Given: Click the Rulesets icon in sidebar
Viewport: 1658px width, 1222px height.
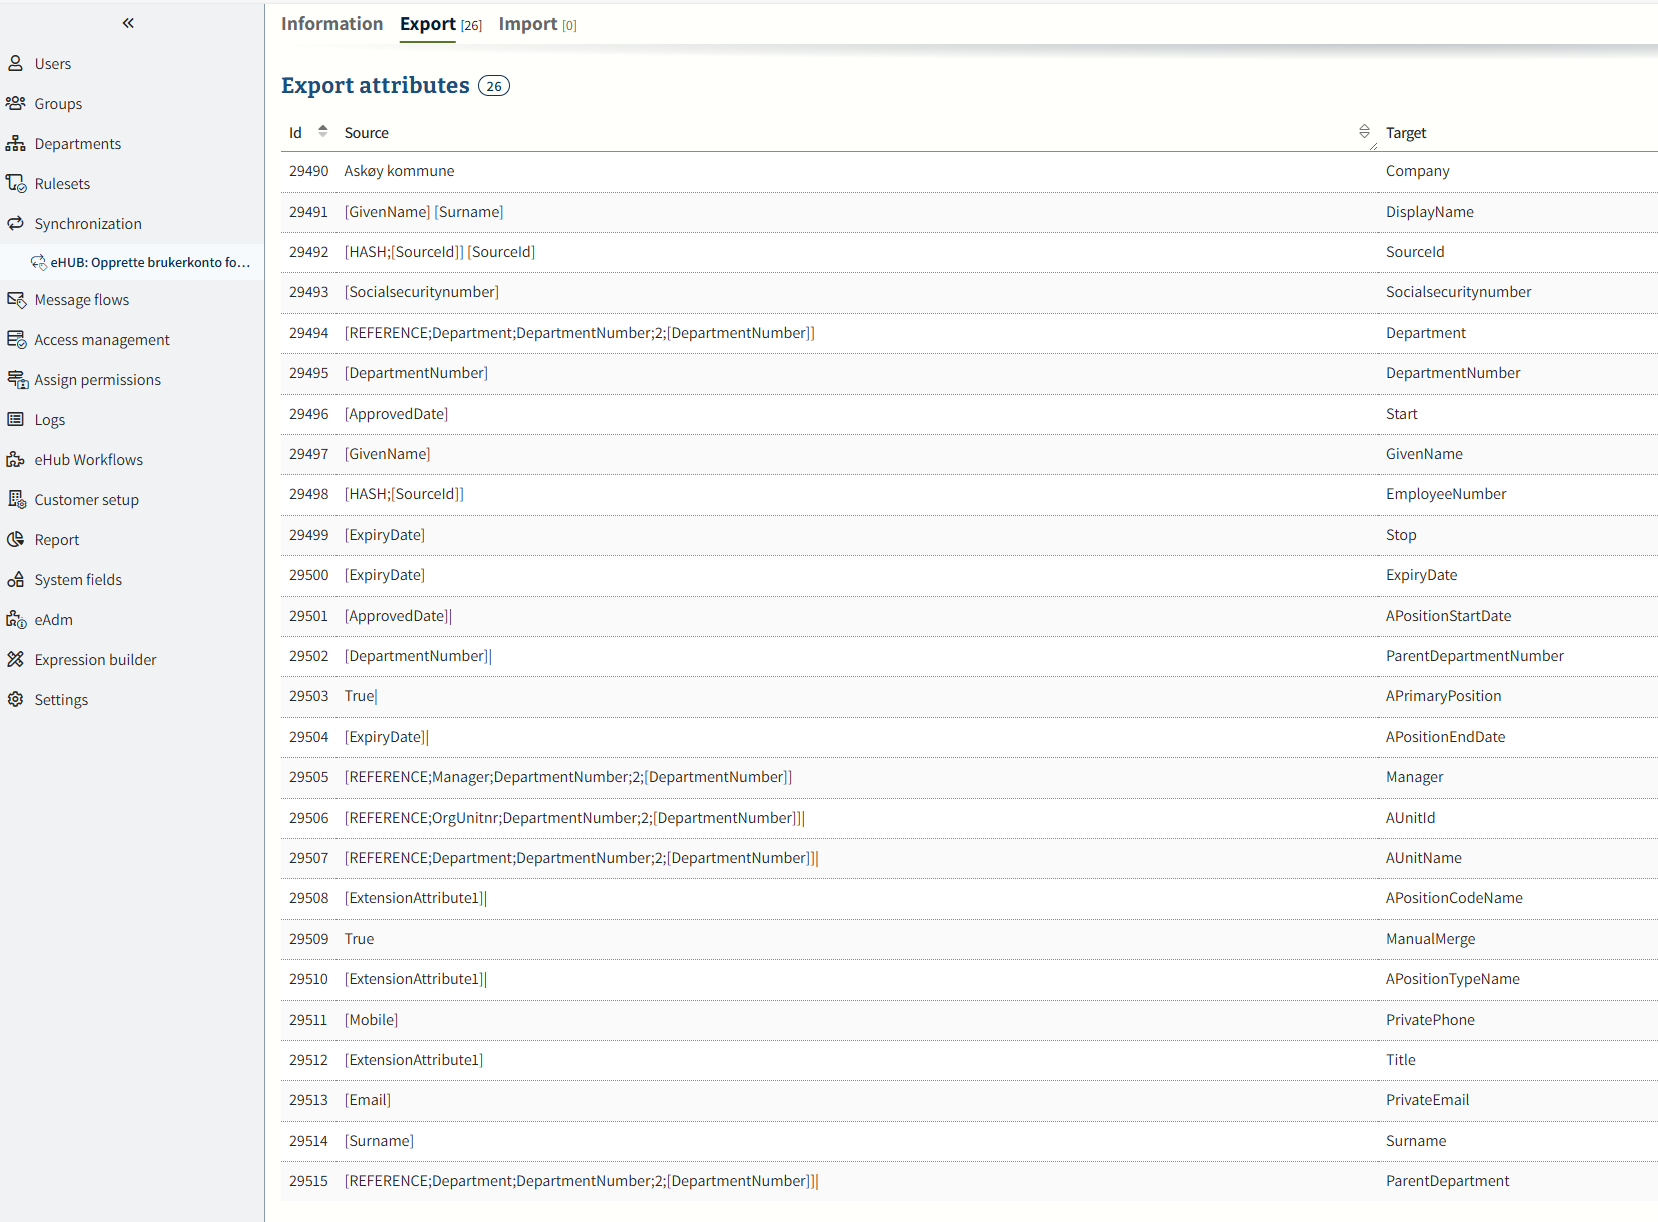Looking at the screenshot, I should pos(16,183).
